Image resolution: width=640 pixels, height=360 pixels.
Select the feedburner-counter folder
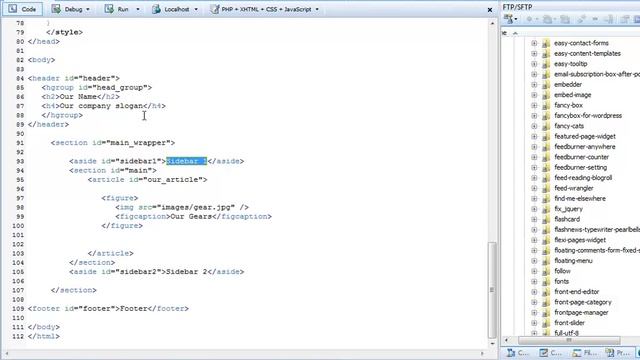[x=581, y=157]
